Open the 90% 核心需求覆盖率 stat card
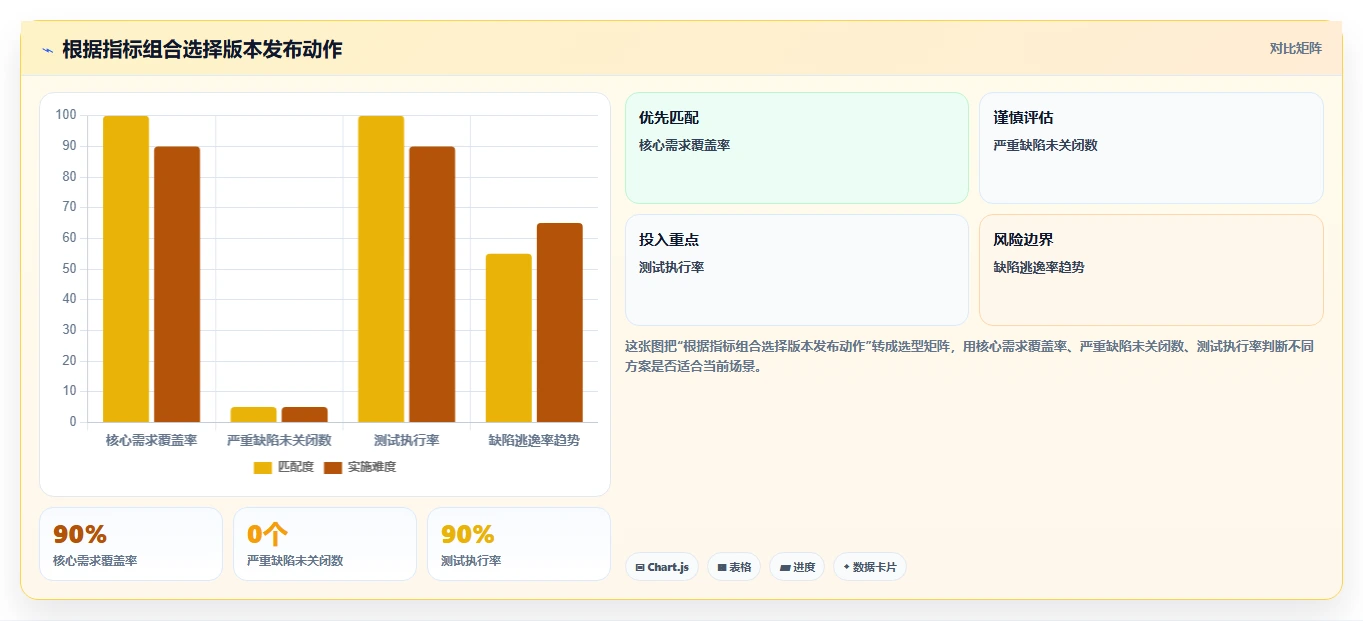 point(131,544)
